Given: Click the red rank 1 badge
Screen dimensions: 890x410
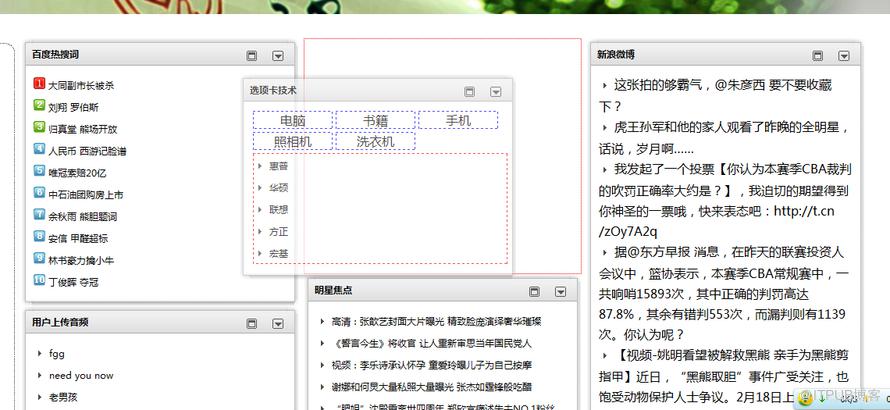Looking at the screenshot, I should click(x=39, y=83).
